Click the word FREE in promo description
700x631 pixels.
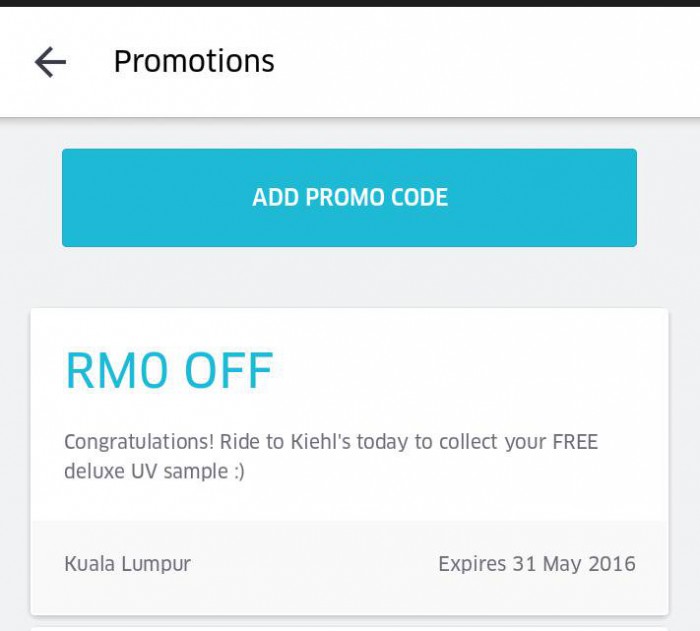[575, 442]
